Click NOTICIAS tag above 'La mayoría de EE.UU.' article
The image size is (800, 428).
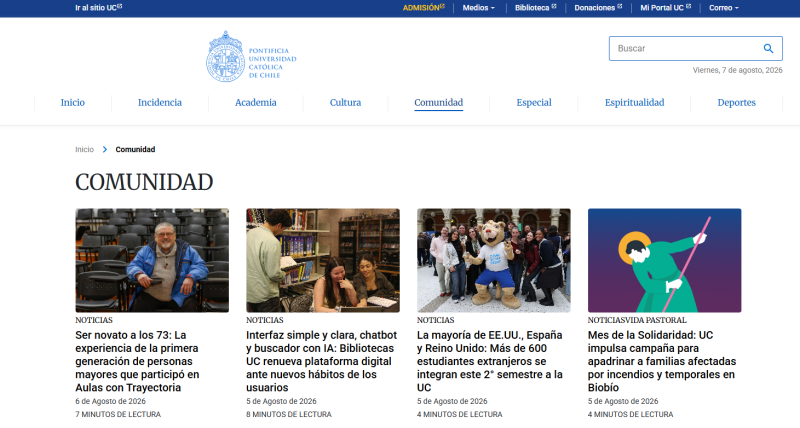[435, 320]
